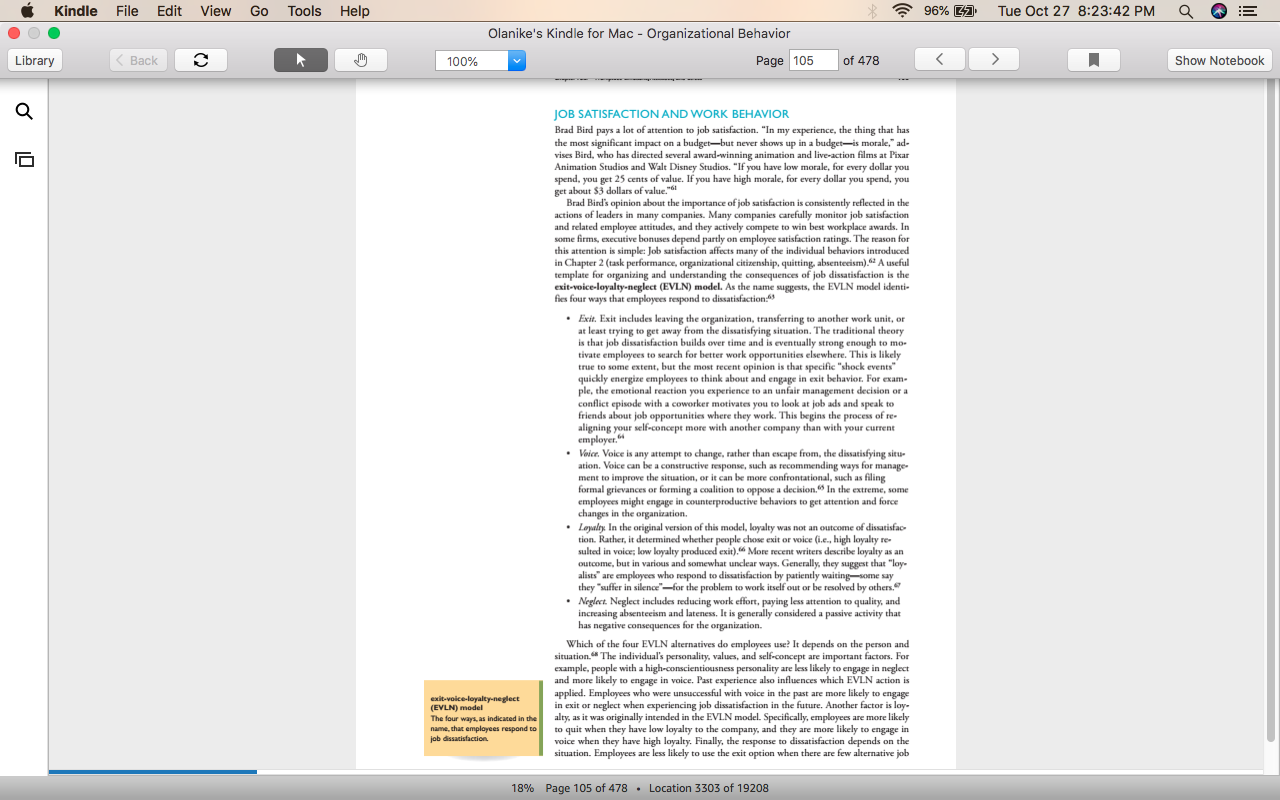
Task: Click bold term 'exit-voice-loyalty-neglect (EVLN) model' in paragraph
Action: point(638,286)
